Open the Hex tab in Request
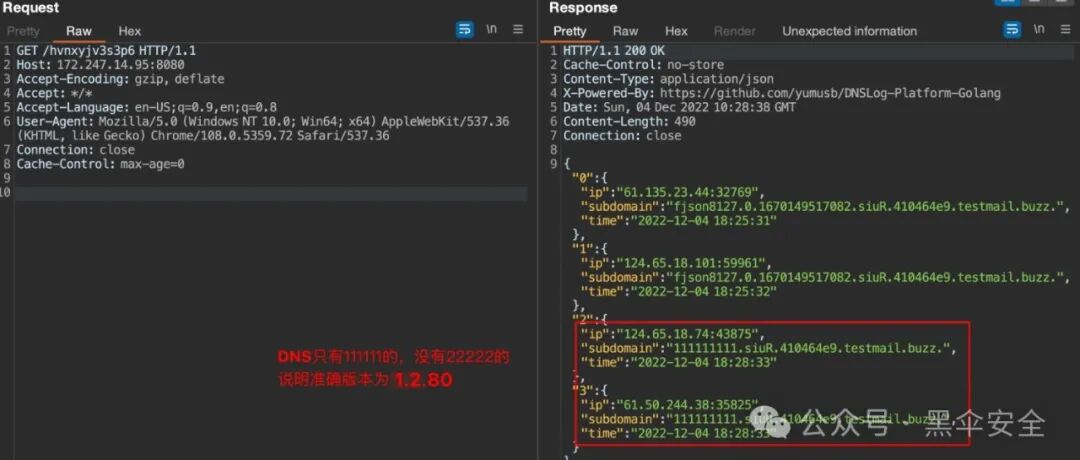 coord(129,31)
